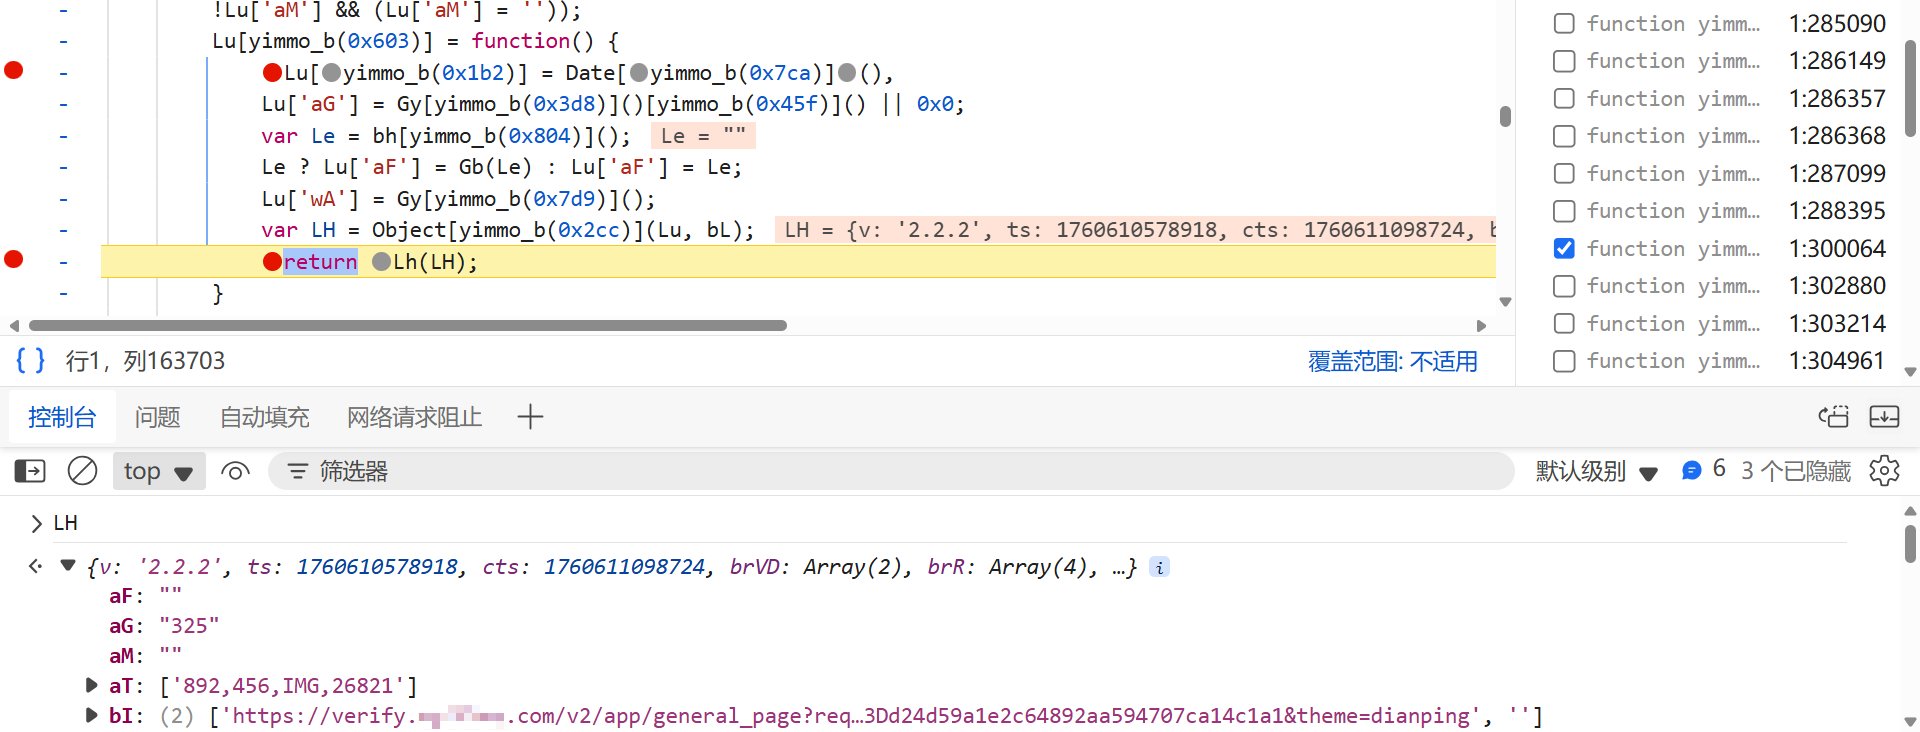Click the down arrow of code vertical scrollbar
Image resolution: width=1920 pixels, height=732 pixels.
tap(1505, 302)
